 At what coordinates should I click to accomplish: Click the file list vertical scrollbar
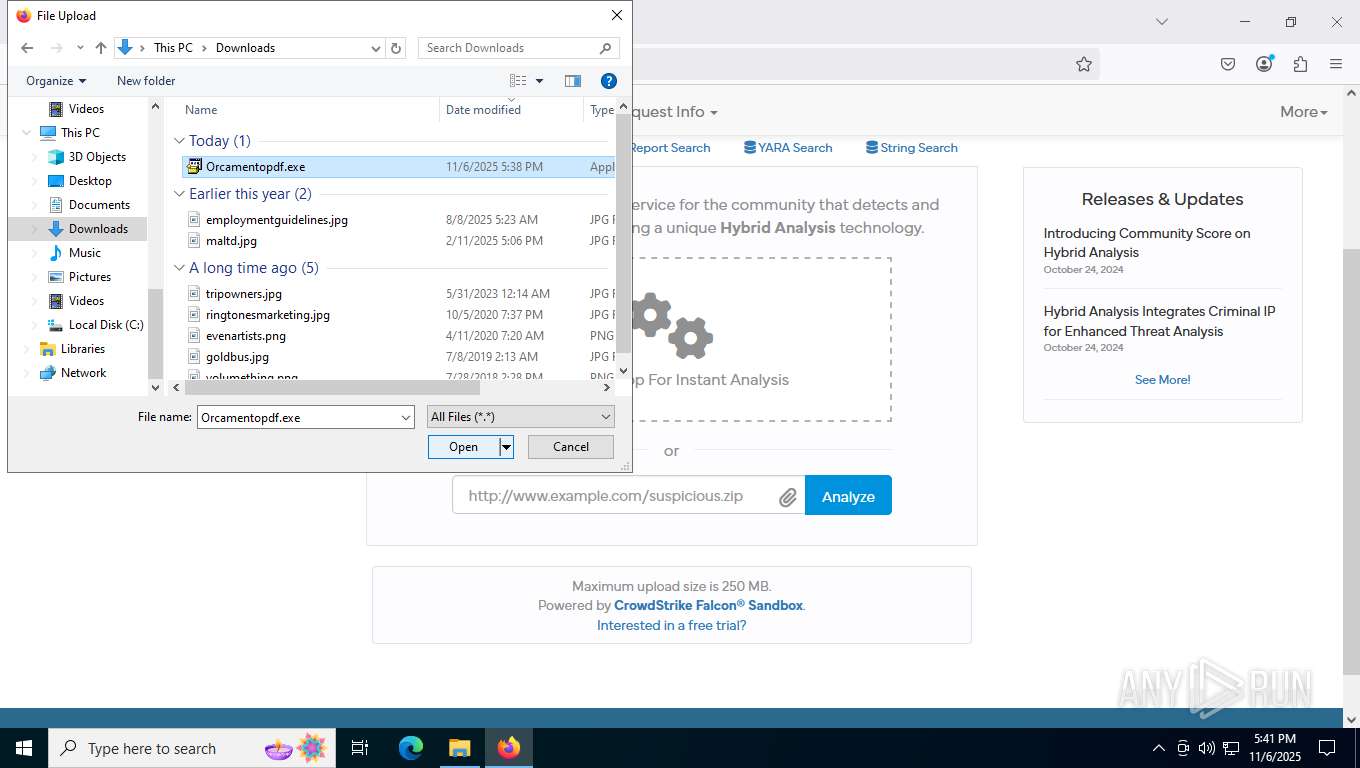coord(623,235)
